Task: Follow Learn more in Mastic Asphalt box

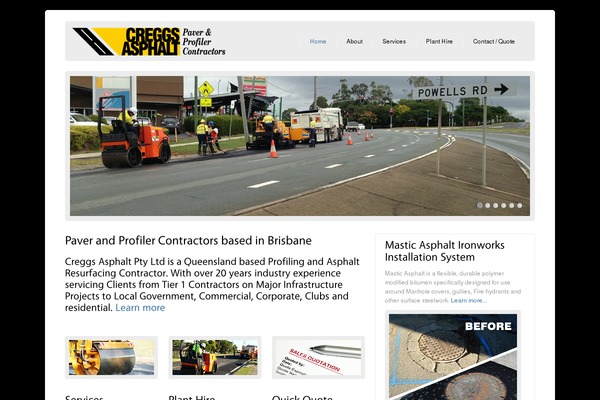Action: [468, 300]
